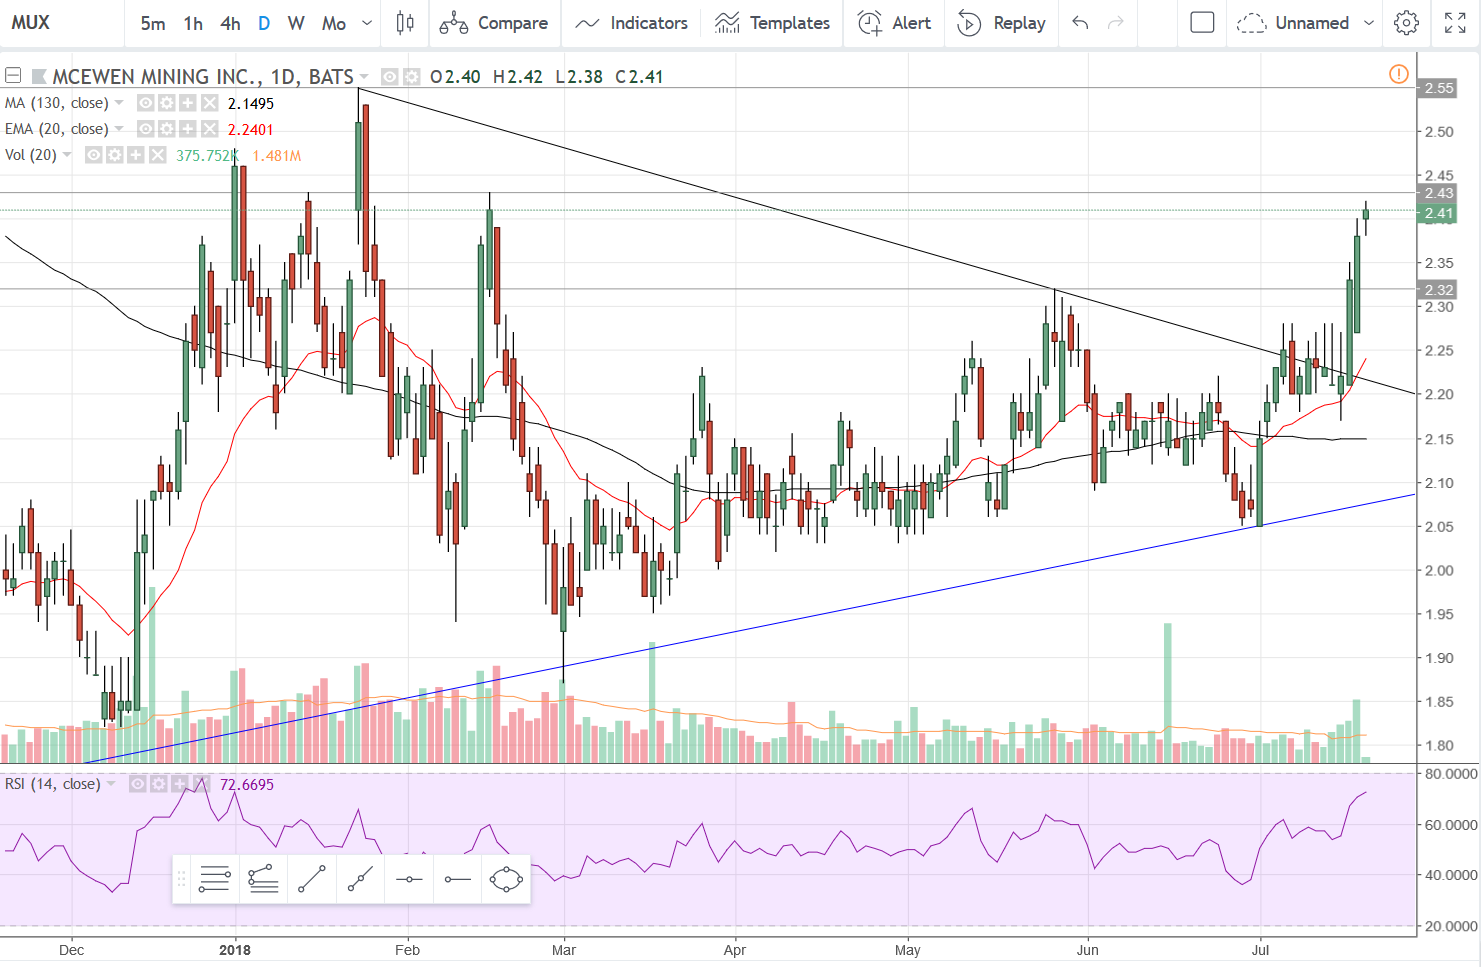Open the Unnamed layout dropdown arrow
Image resolution: width=1481 pixels, height=967 pixels.
[1369, 23]
